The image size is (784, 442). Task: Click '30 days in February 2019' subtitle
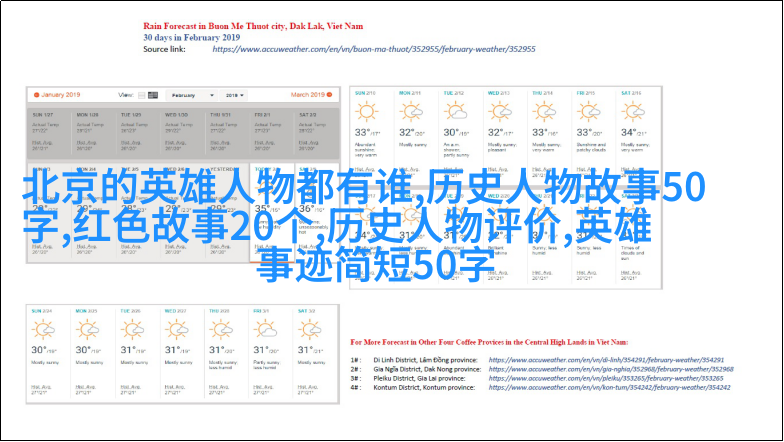click(192, 38)
